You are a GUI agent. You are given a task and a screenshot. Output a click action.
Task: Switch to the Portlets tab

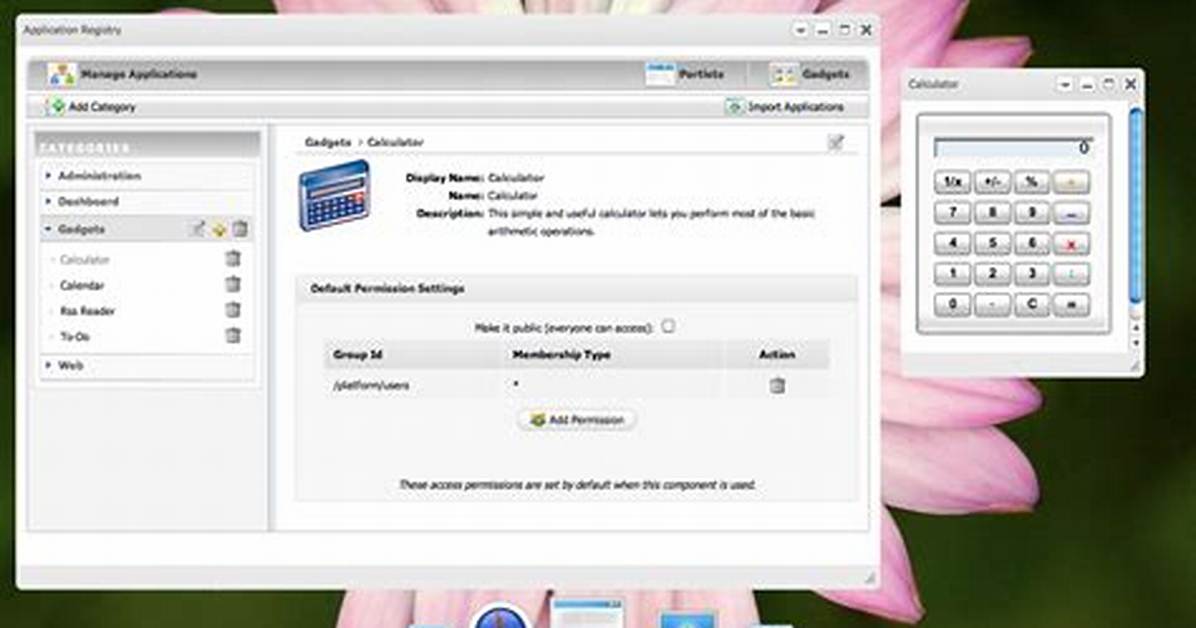pyautogui.click(x=685, y=74)
